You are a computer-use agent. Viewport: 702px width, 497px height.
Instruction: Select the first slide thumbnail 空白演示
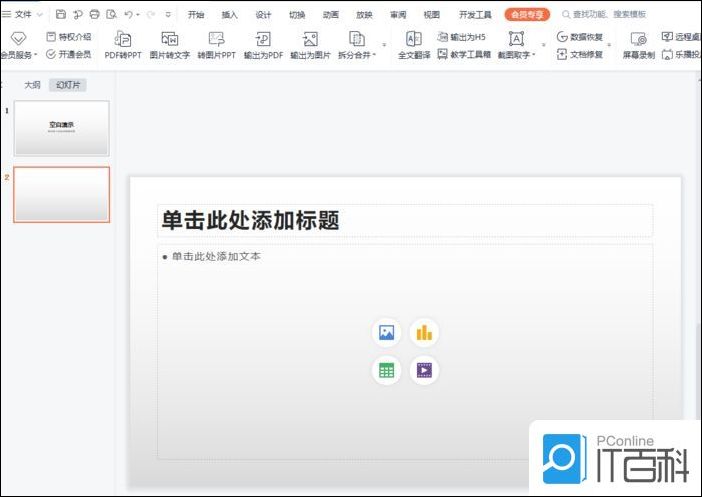(x=62, y=128)
